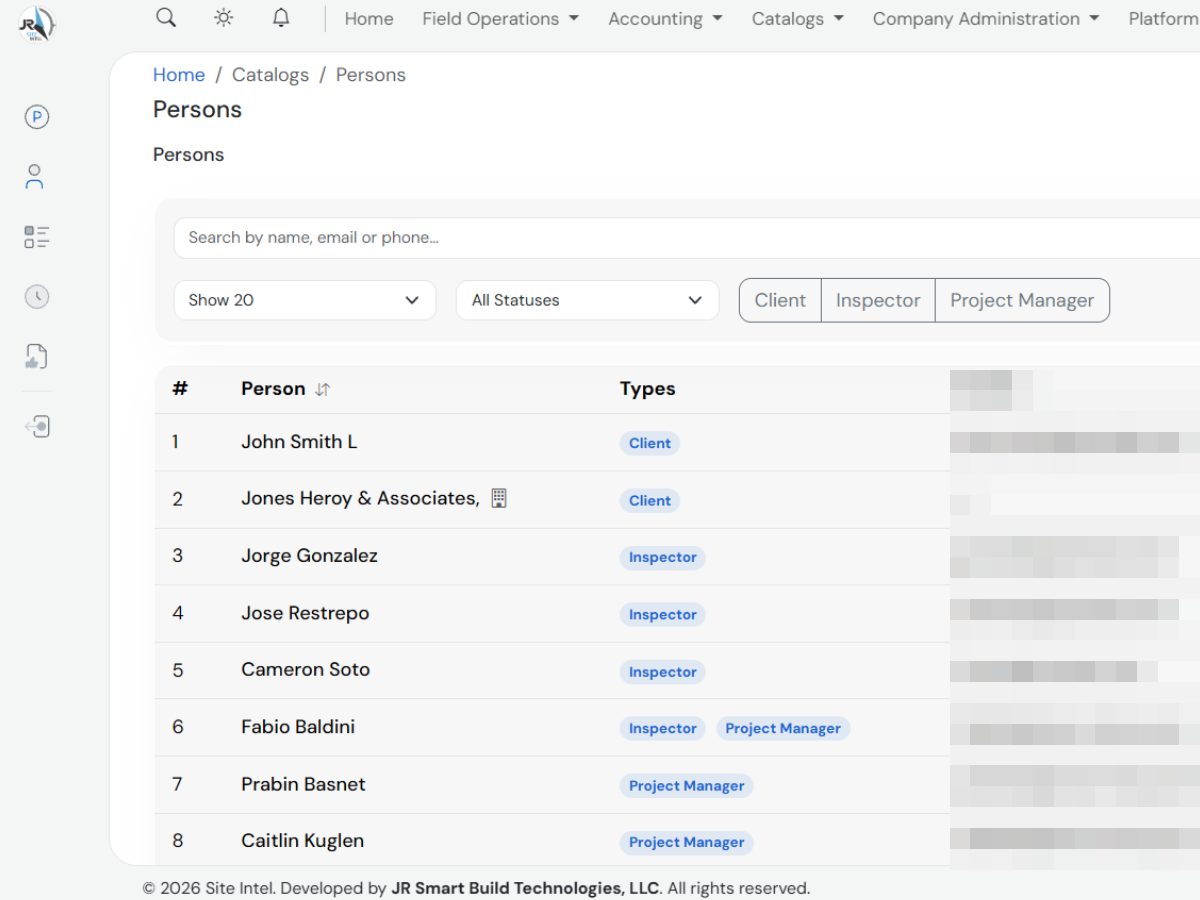This screenshot has width=1200, height=900.
Task: Expand the Accounting menu
Action: [x=665, y=19]
